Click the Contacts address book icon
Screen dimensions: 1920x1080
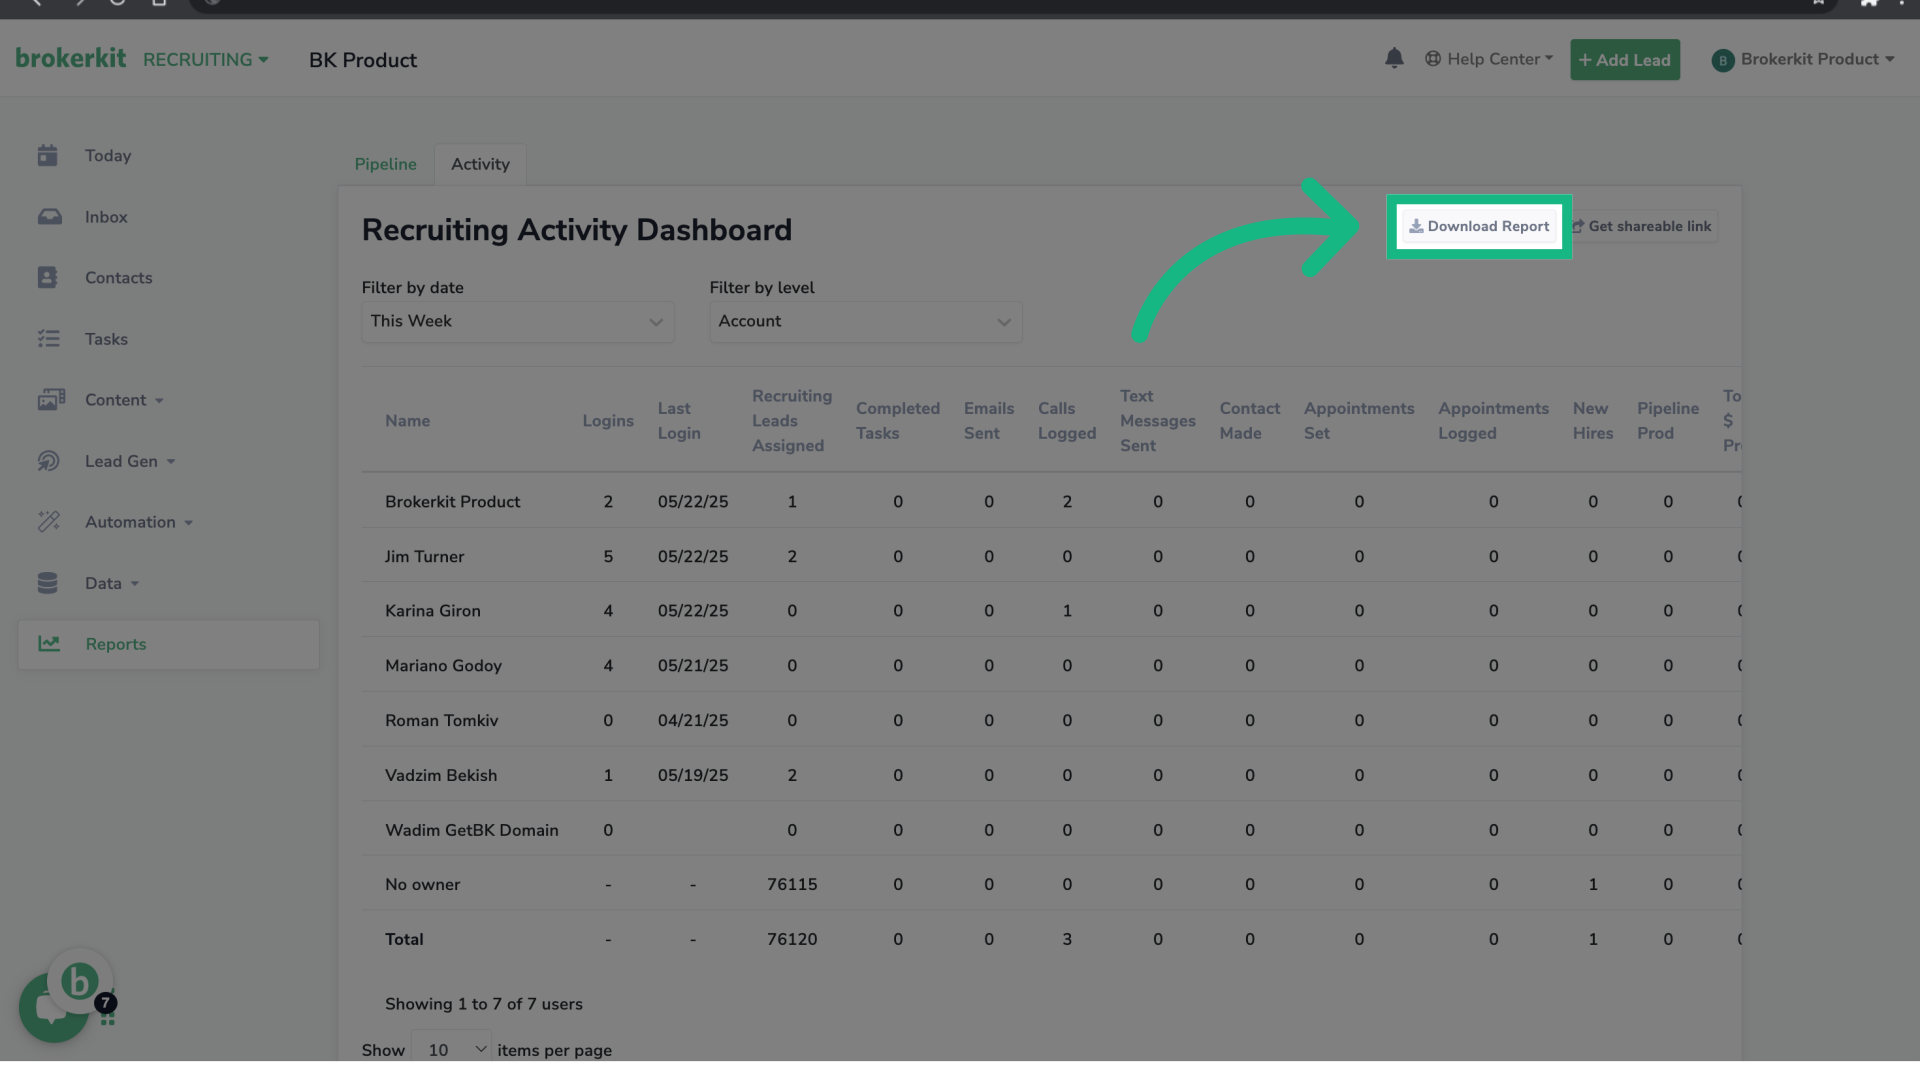[48, 278]
